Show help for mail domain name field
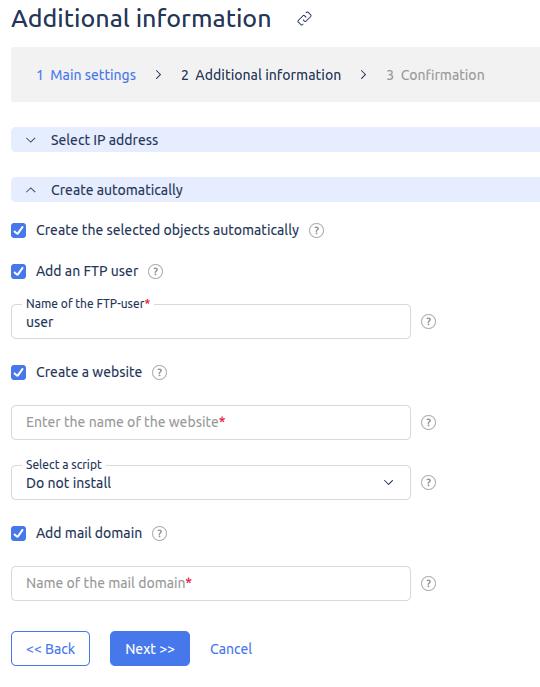Image resolution: width=540 pixels, height=687 pixels. (x=428, y=583)
